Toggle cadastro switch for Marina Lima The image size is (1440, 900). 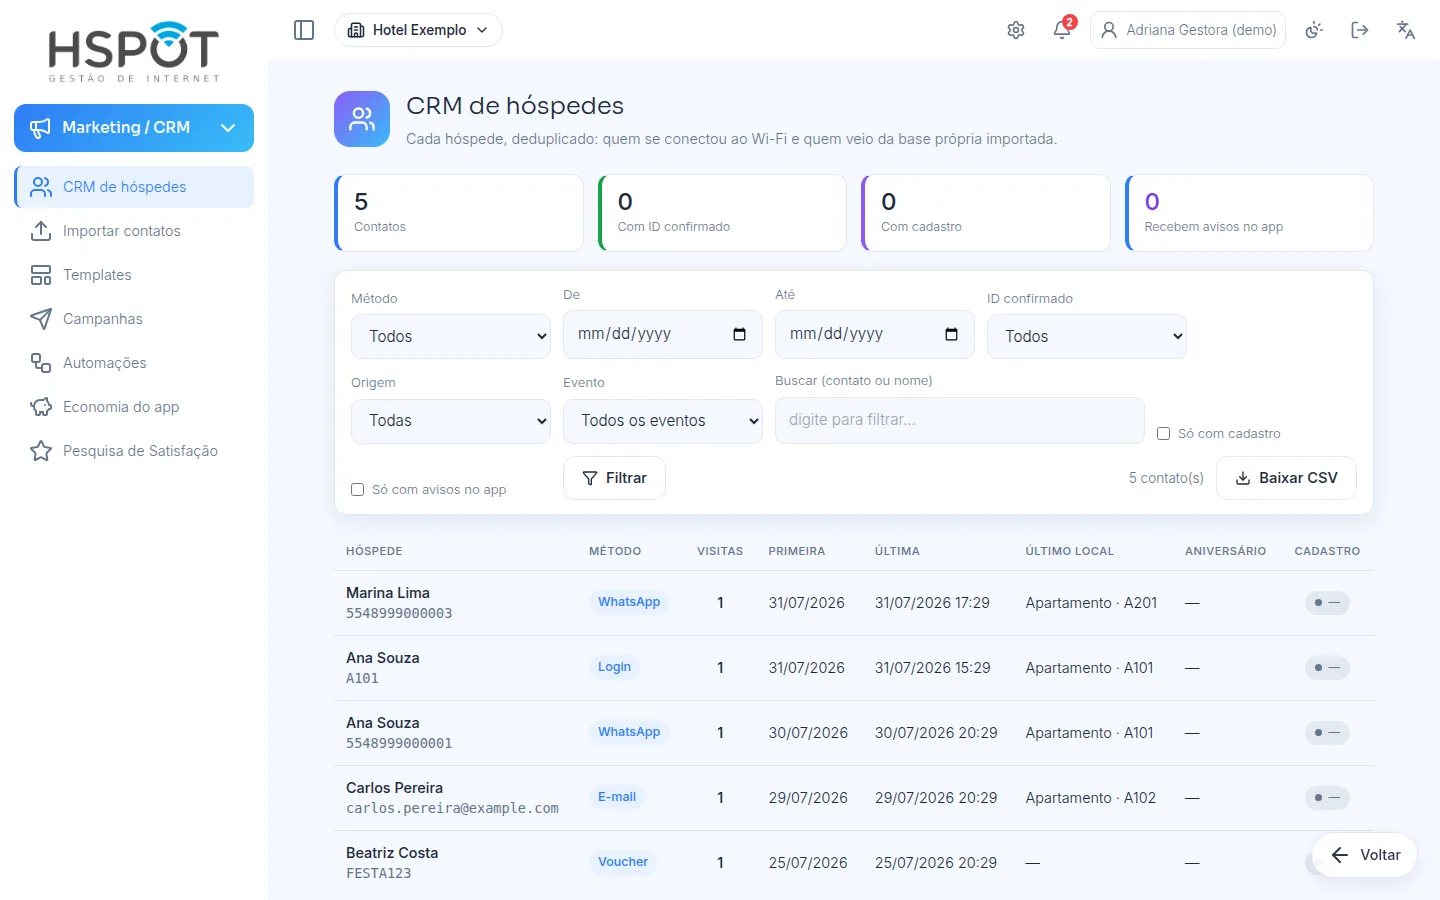[x=1327, y=603]
